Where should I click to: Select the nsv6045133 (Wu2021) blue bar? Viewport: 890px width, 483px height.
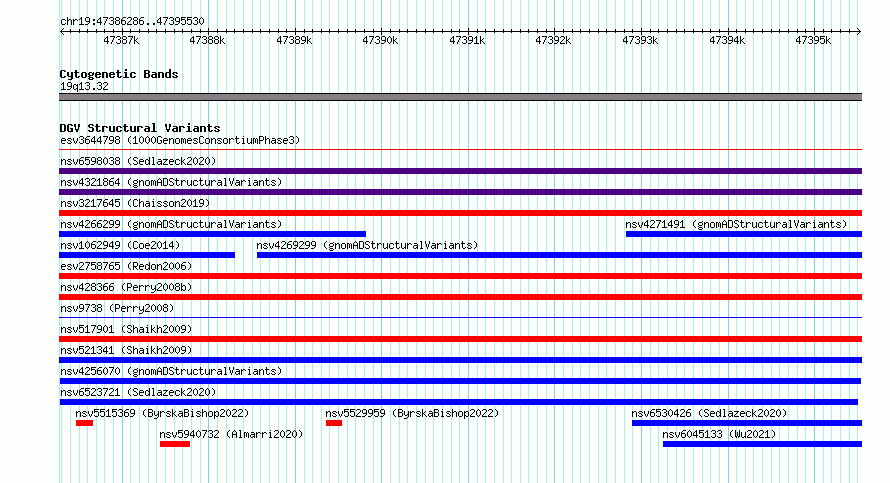tap(762, 444)
